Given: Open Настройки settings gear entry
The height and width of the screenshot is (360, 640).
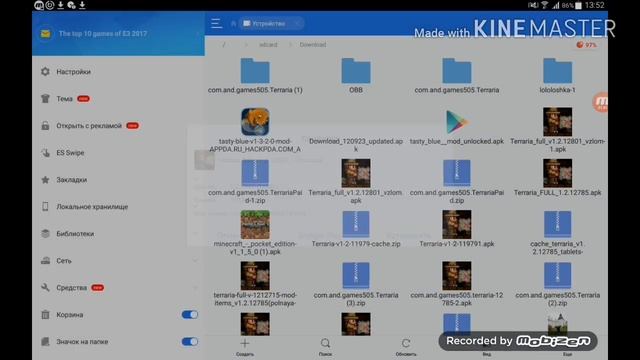Looking at the screenshot, I should [45, 72].
